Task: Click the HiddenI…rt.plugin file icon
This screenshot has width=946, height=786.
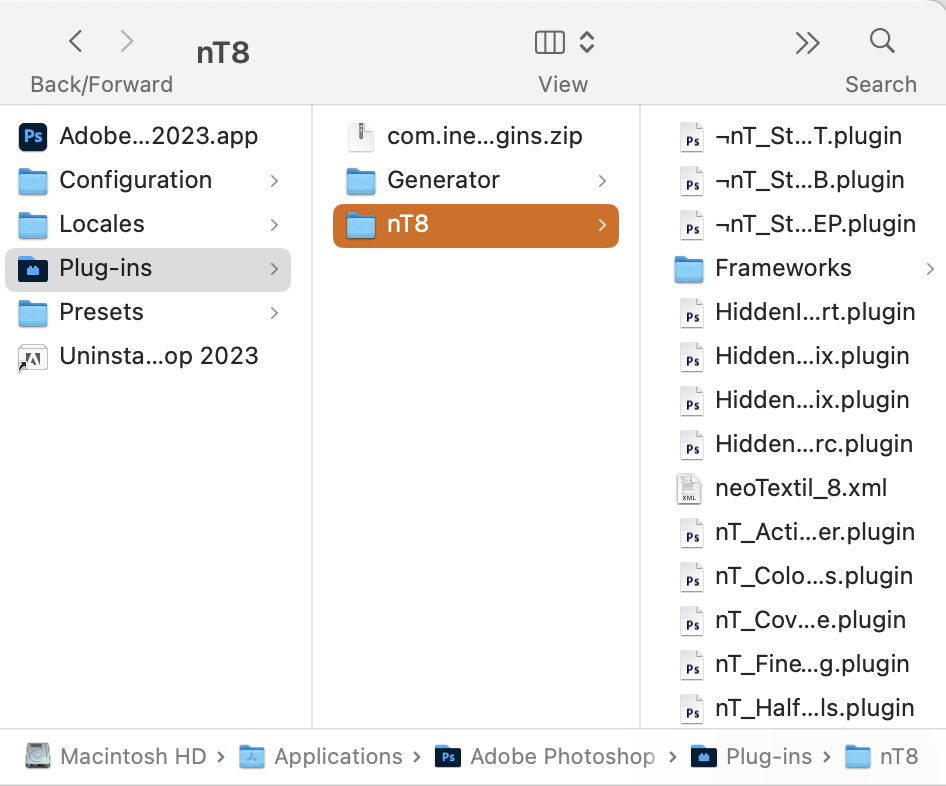Action: coord(691,312)
